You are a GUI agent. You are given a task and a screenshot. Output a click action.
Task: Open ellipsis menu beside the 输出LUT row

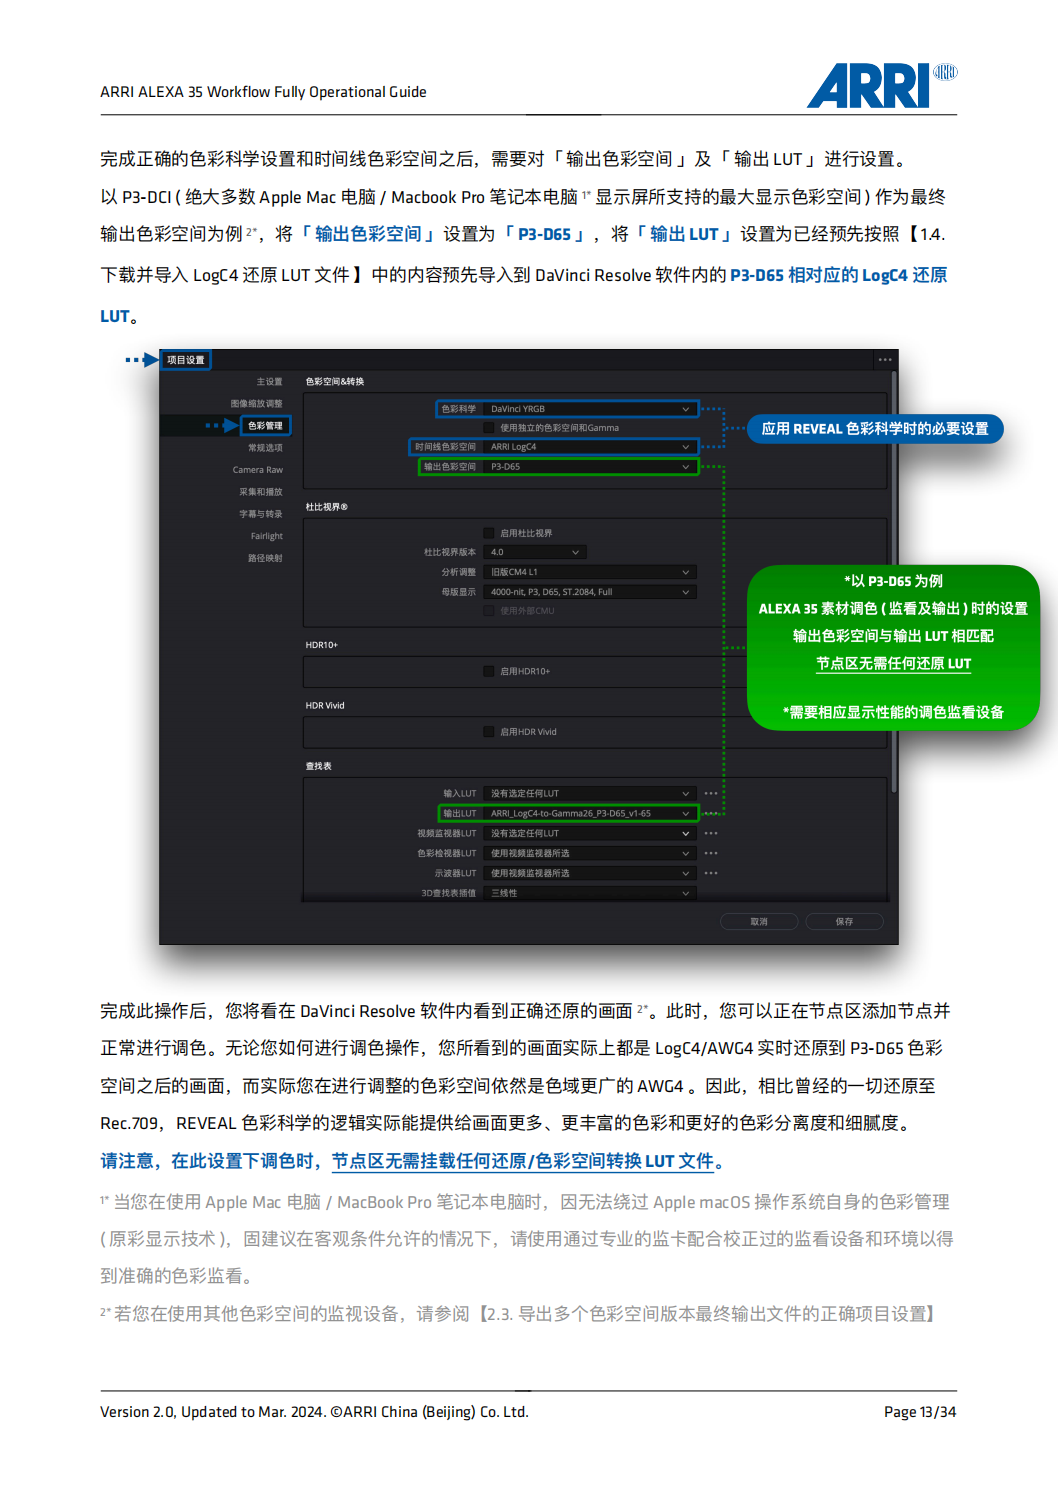pyautogui.click(x=710, y=814)
